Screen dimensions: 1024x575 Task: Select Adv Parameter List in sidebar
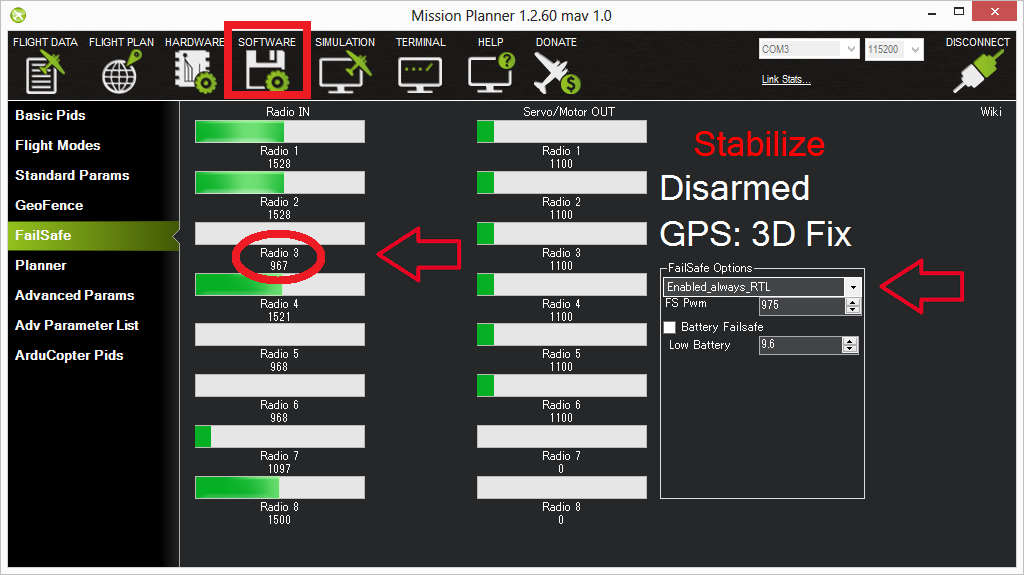click(76, 325)
